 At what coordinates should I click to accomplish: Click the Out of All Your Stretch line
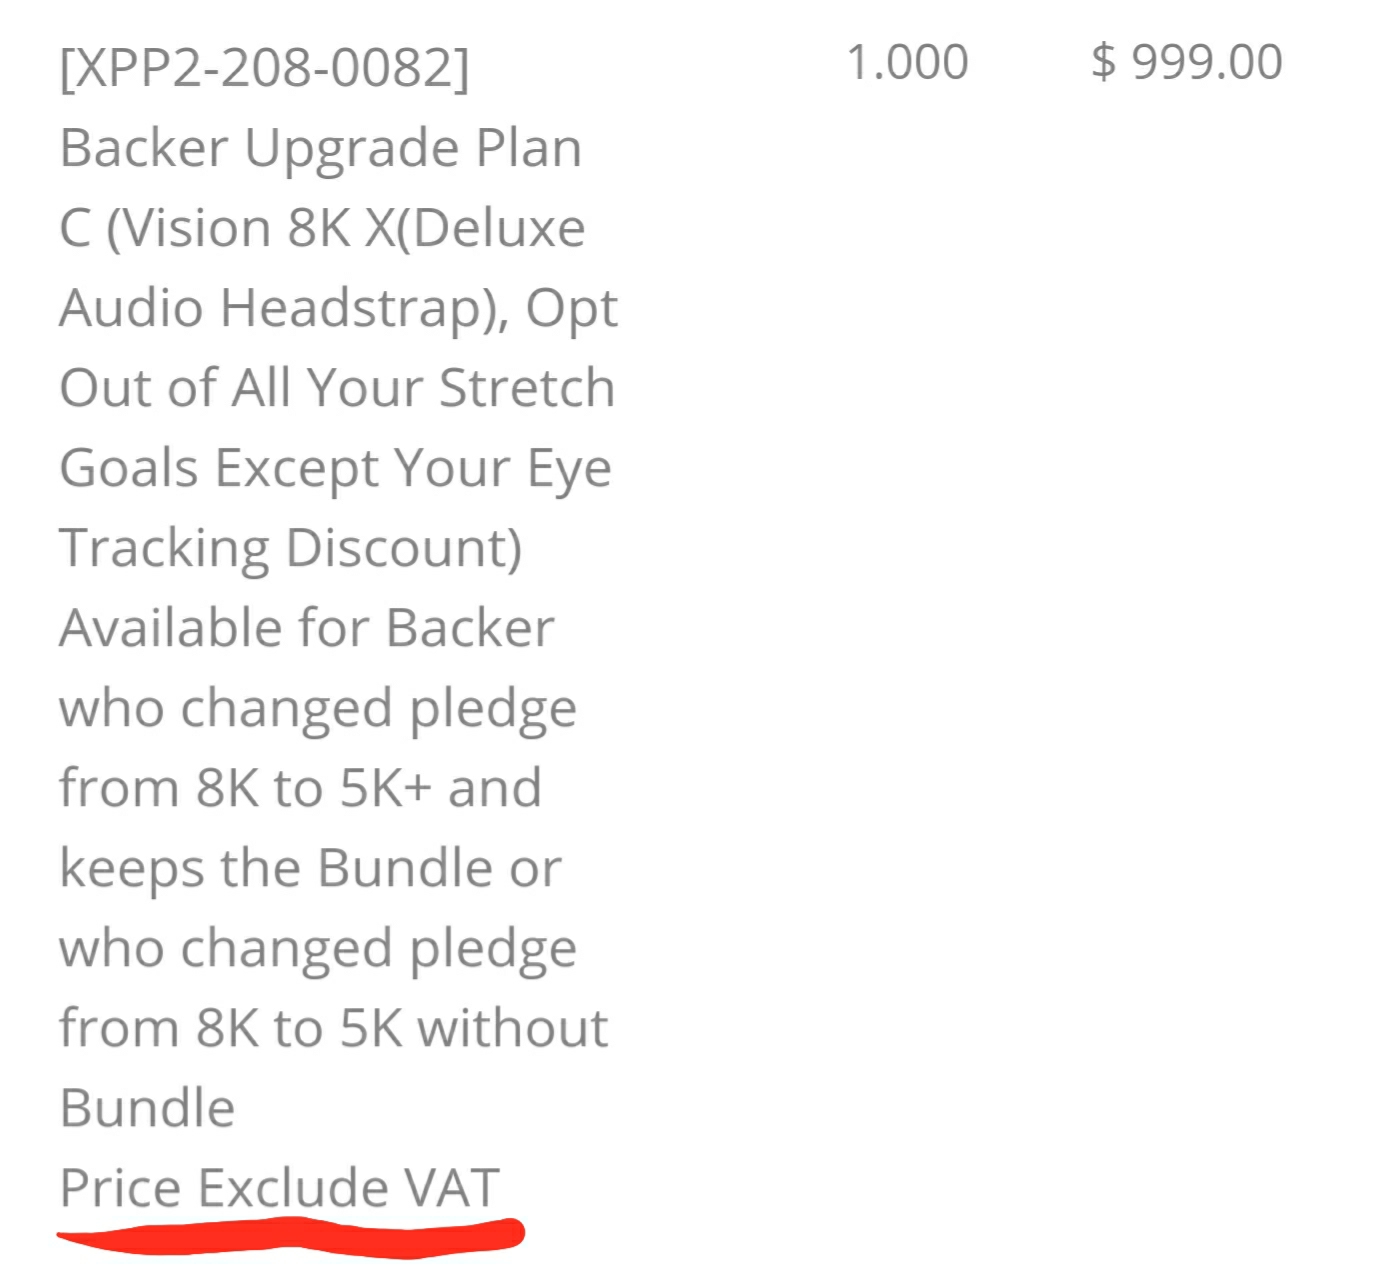coord(337,387)
